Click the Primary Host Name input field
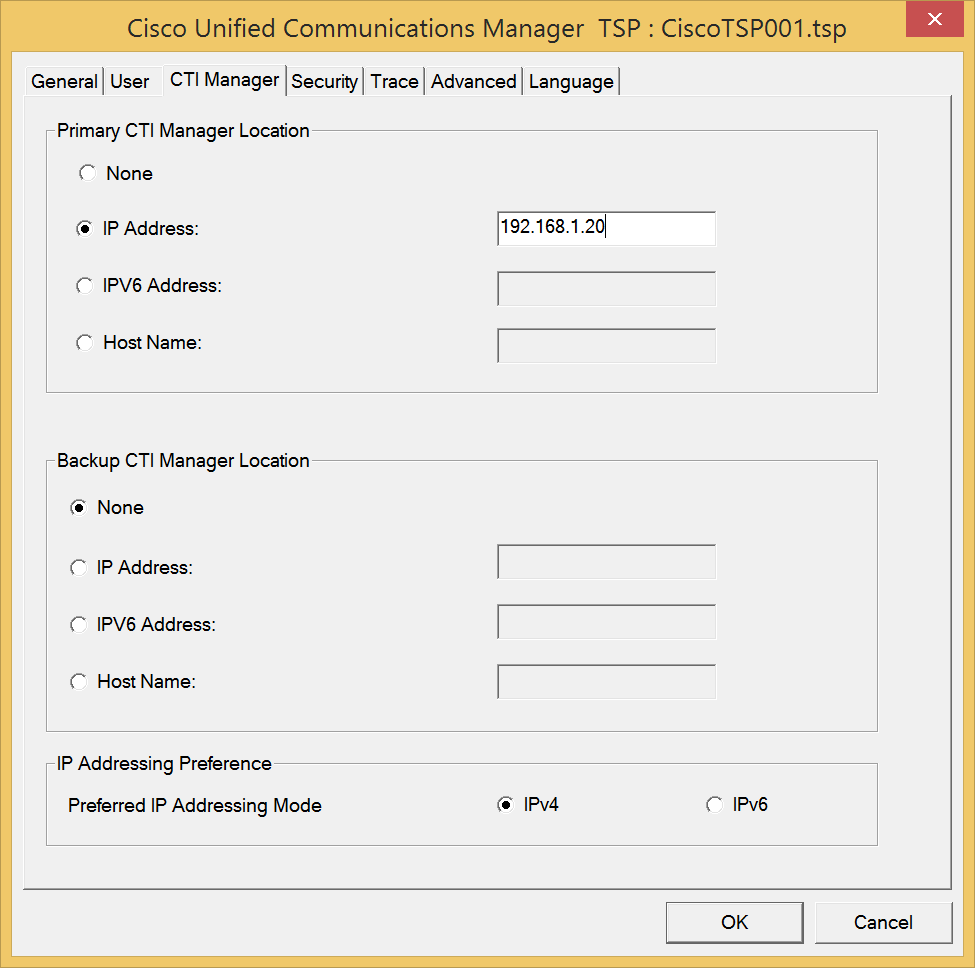This screenshot has height=968, width=975. tap(606, 346)
